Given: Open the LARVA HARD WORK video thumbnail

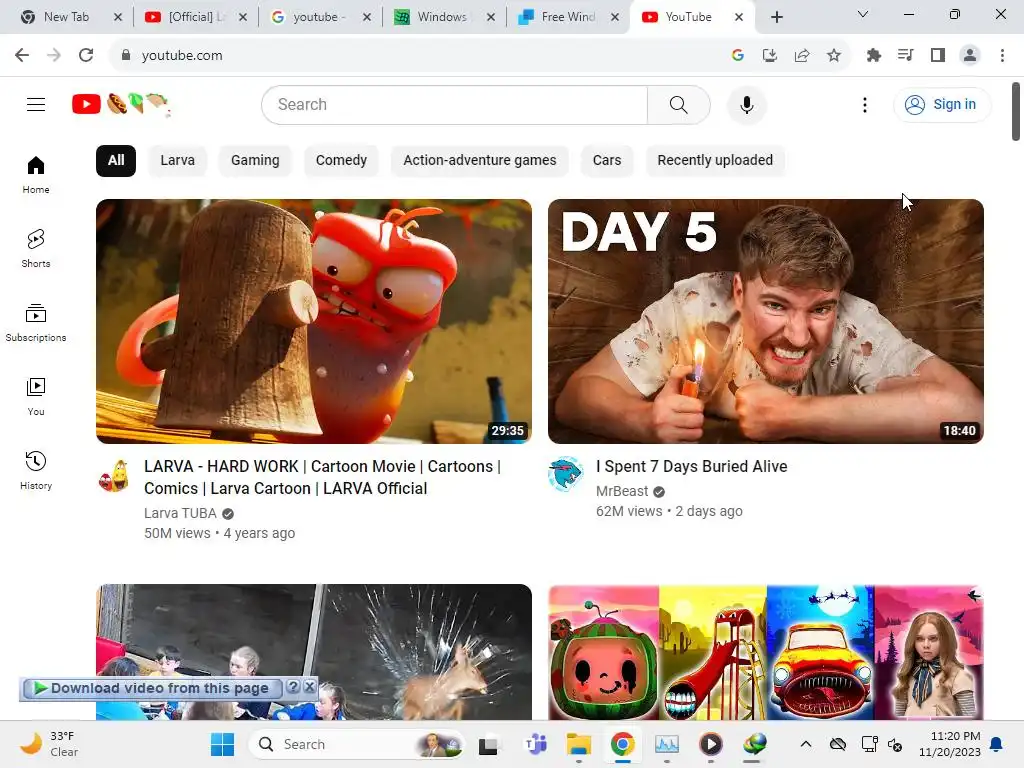Looking at the screenshot, I should point(313,321).
